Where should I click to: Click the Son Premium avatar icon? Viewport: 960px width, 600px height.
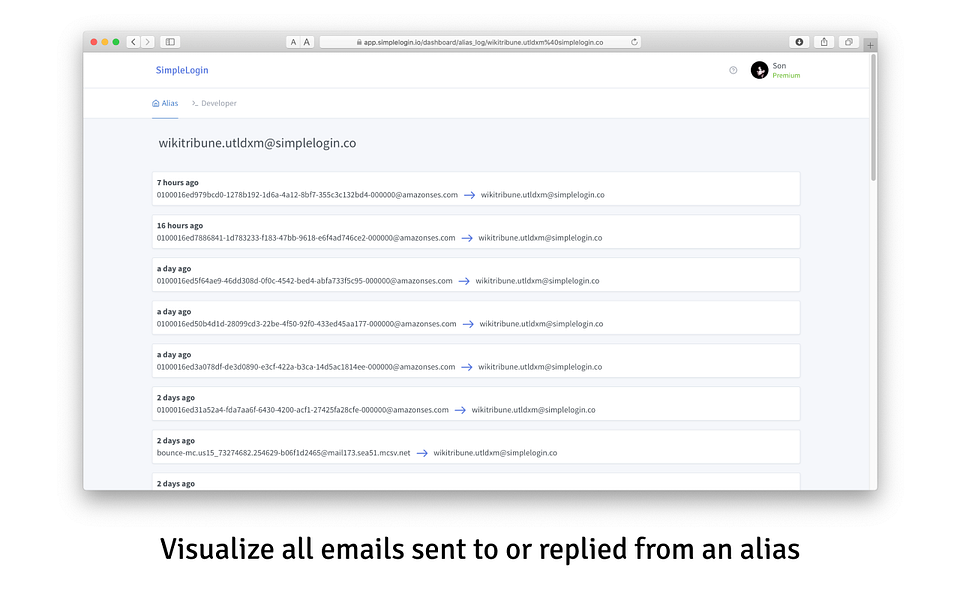760,70
